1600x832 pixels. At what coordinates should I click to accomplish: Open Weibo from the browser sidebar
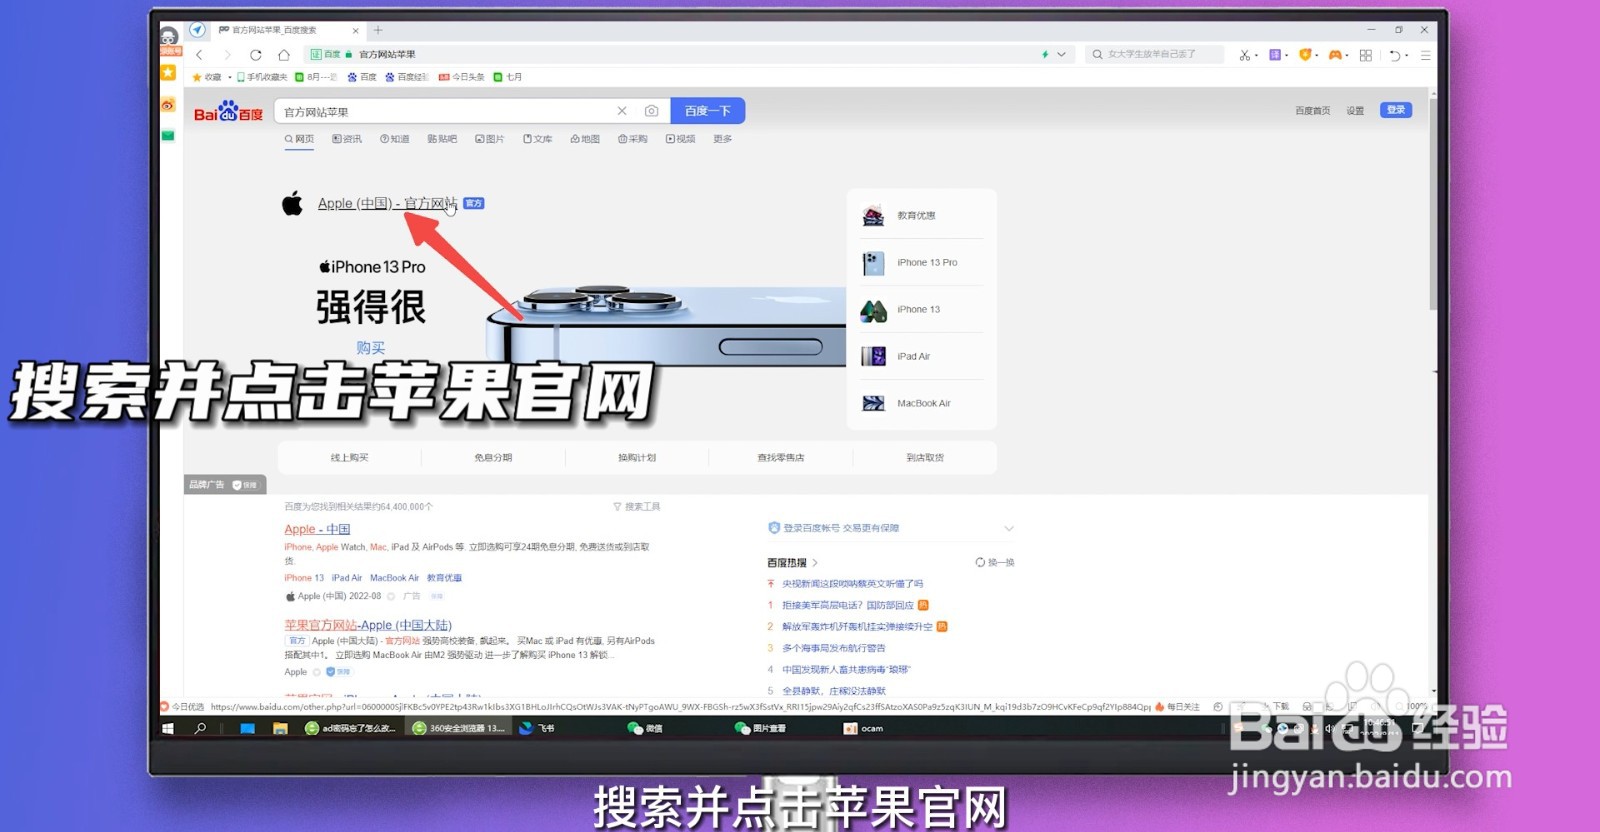[168, 105]
